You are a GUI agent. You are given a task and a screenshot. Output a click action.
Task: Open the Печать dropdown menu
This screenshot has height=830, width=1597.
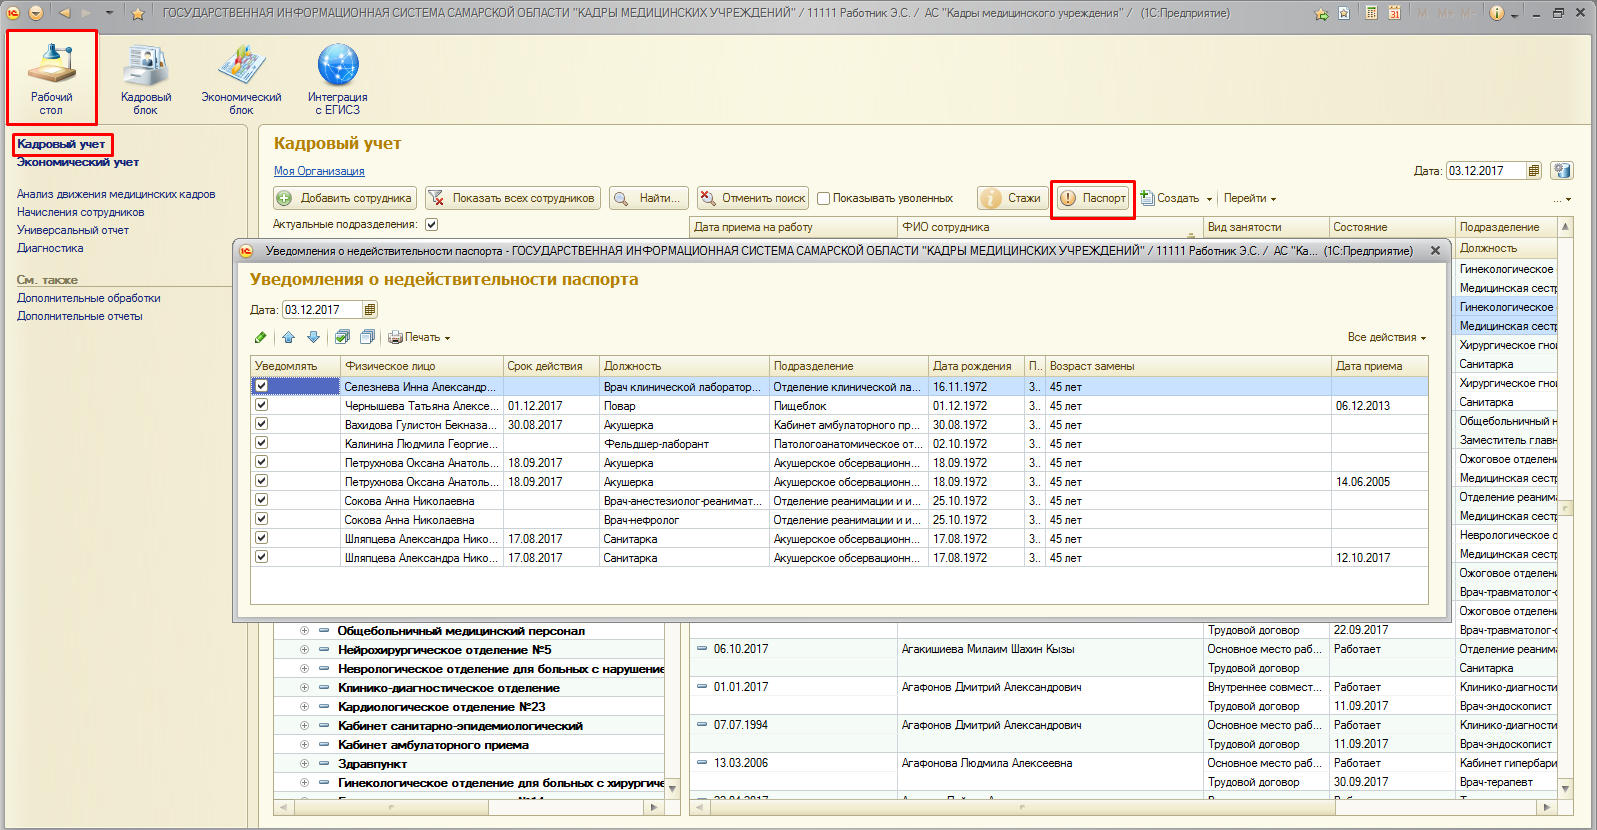[x=420, y=337]
